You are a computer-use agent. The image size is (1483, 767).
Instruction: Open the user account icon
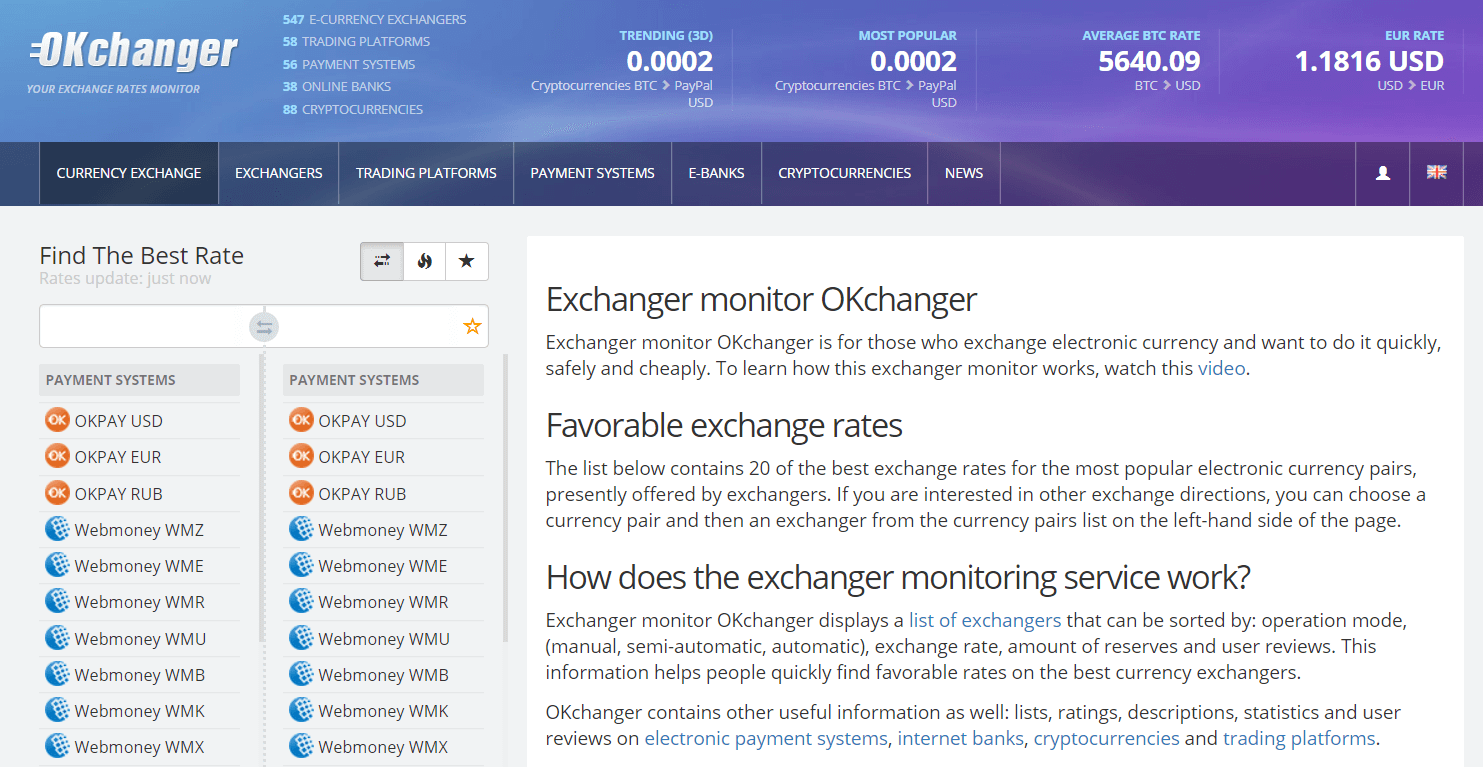pyautogui.click(x=1383, y=173)
